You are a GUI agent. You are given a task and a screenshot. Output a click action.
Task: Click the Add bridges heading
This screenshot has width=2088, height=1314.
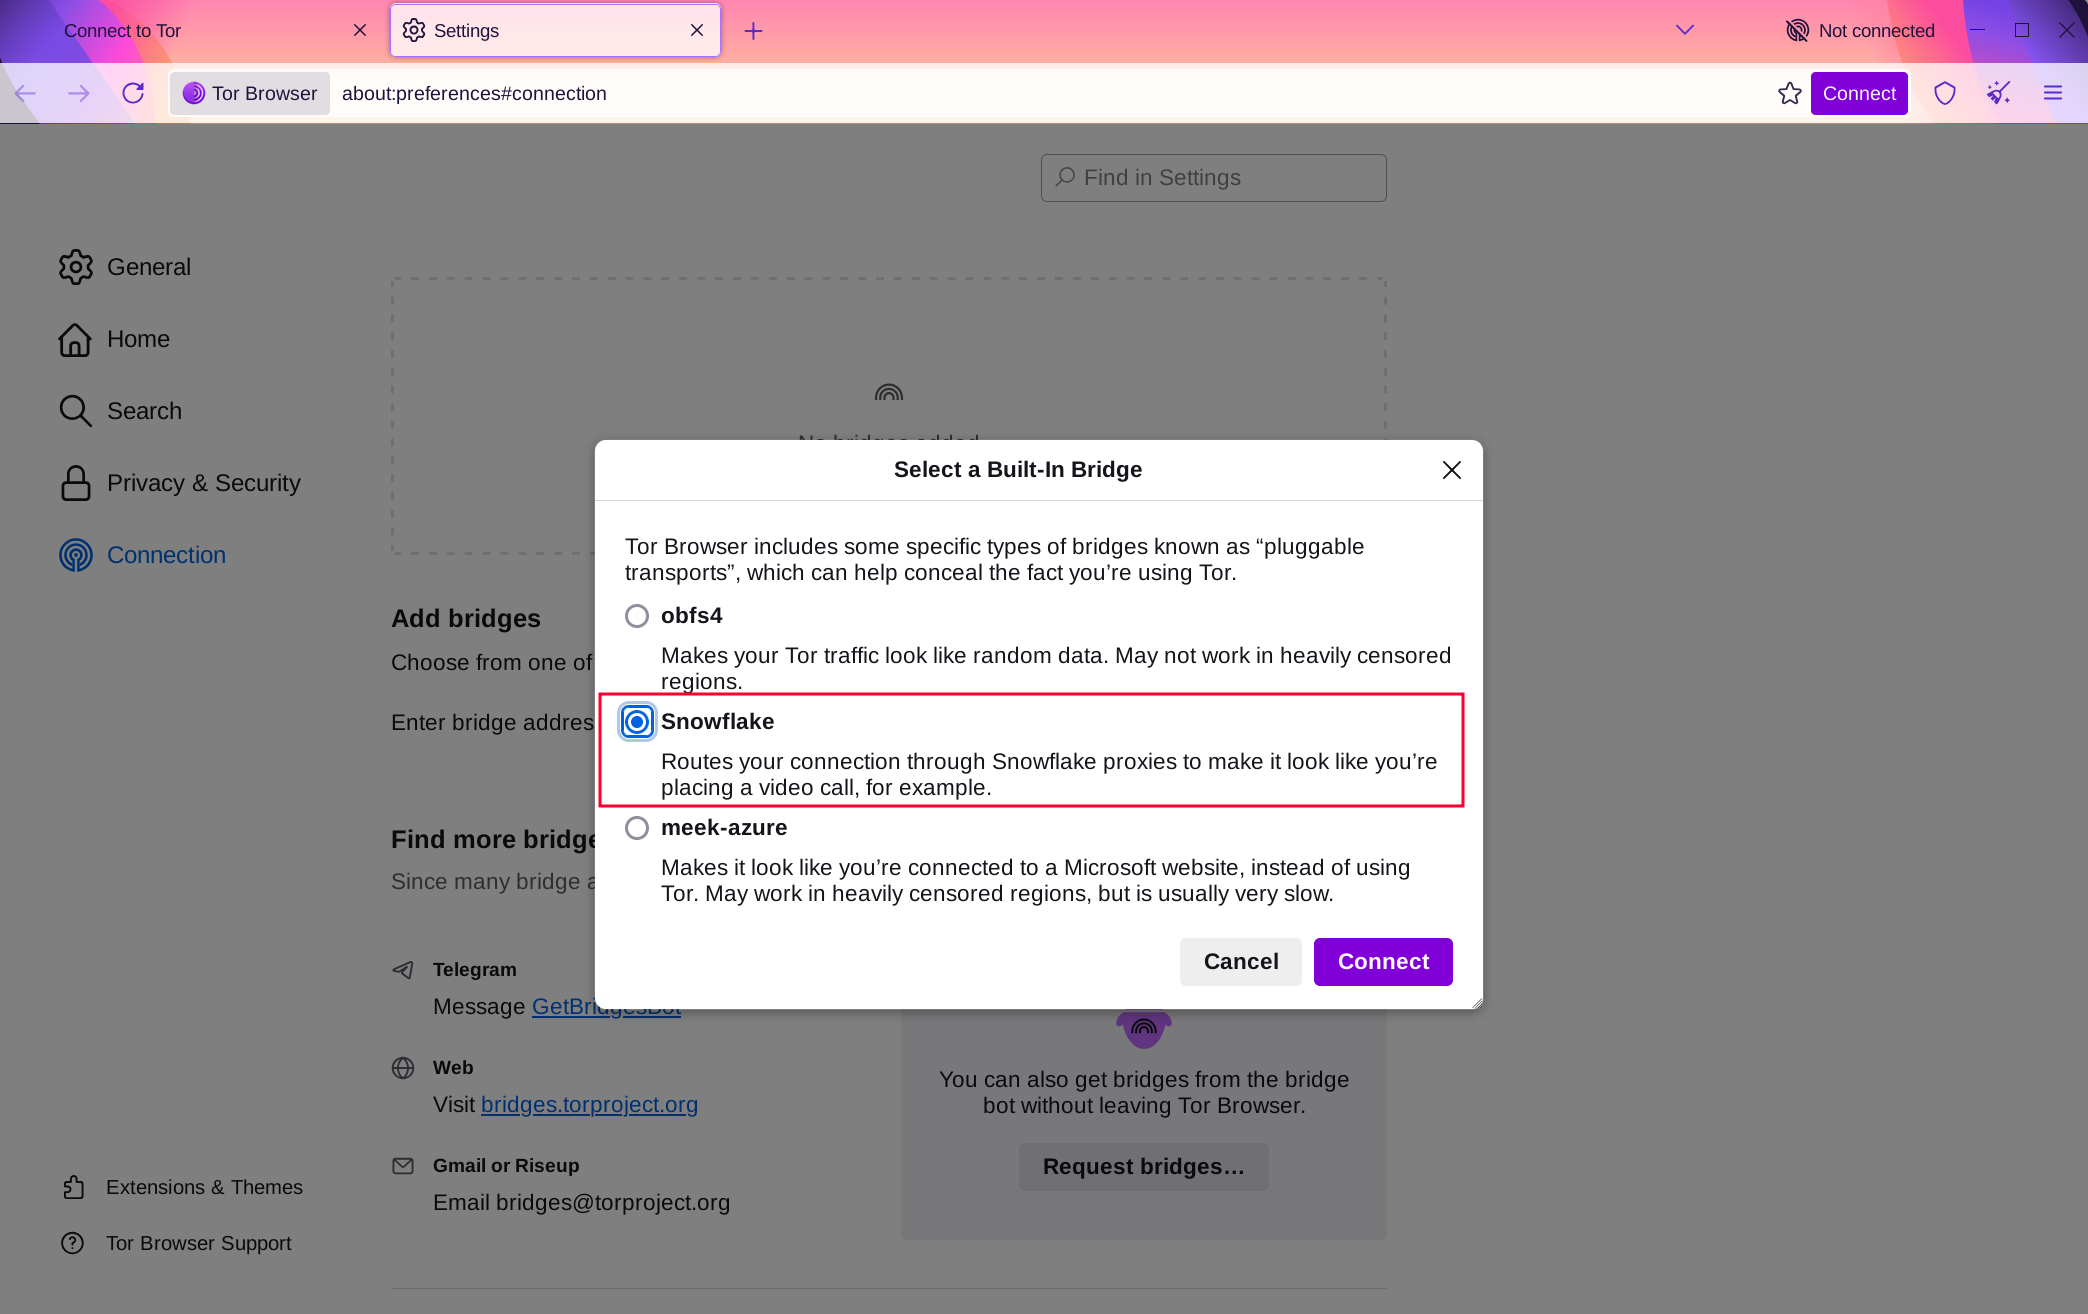tap(466, 619)
